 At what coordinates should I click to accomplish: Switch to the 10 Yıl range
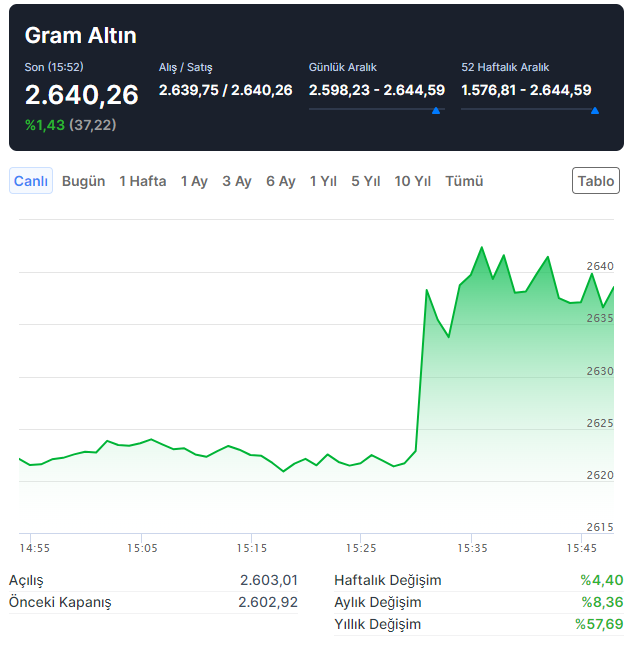[x=413, y=181]
